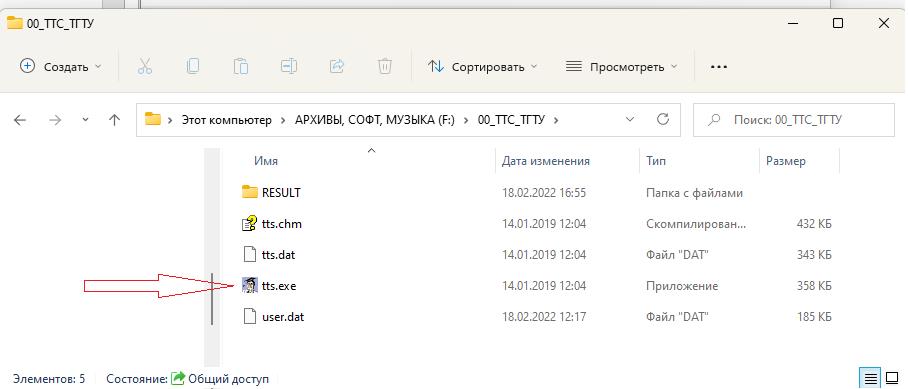Image resolution: width=908 pixels, height=389 pixels.
Task: Open recent locations chevron near navigation arrows
Action: pos(86,120)
